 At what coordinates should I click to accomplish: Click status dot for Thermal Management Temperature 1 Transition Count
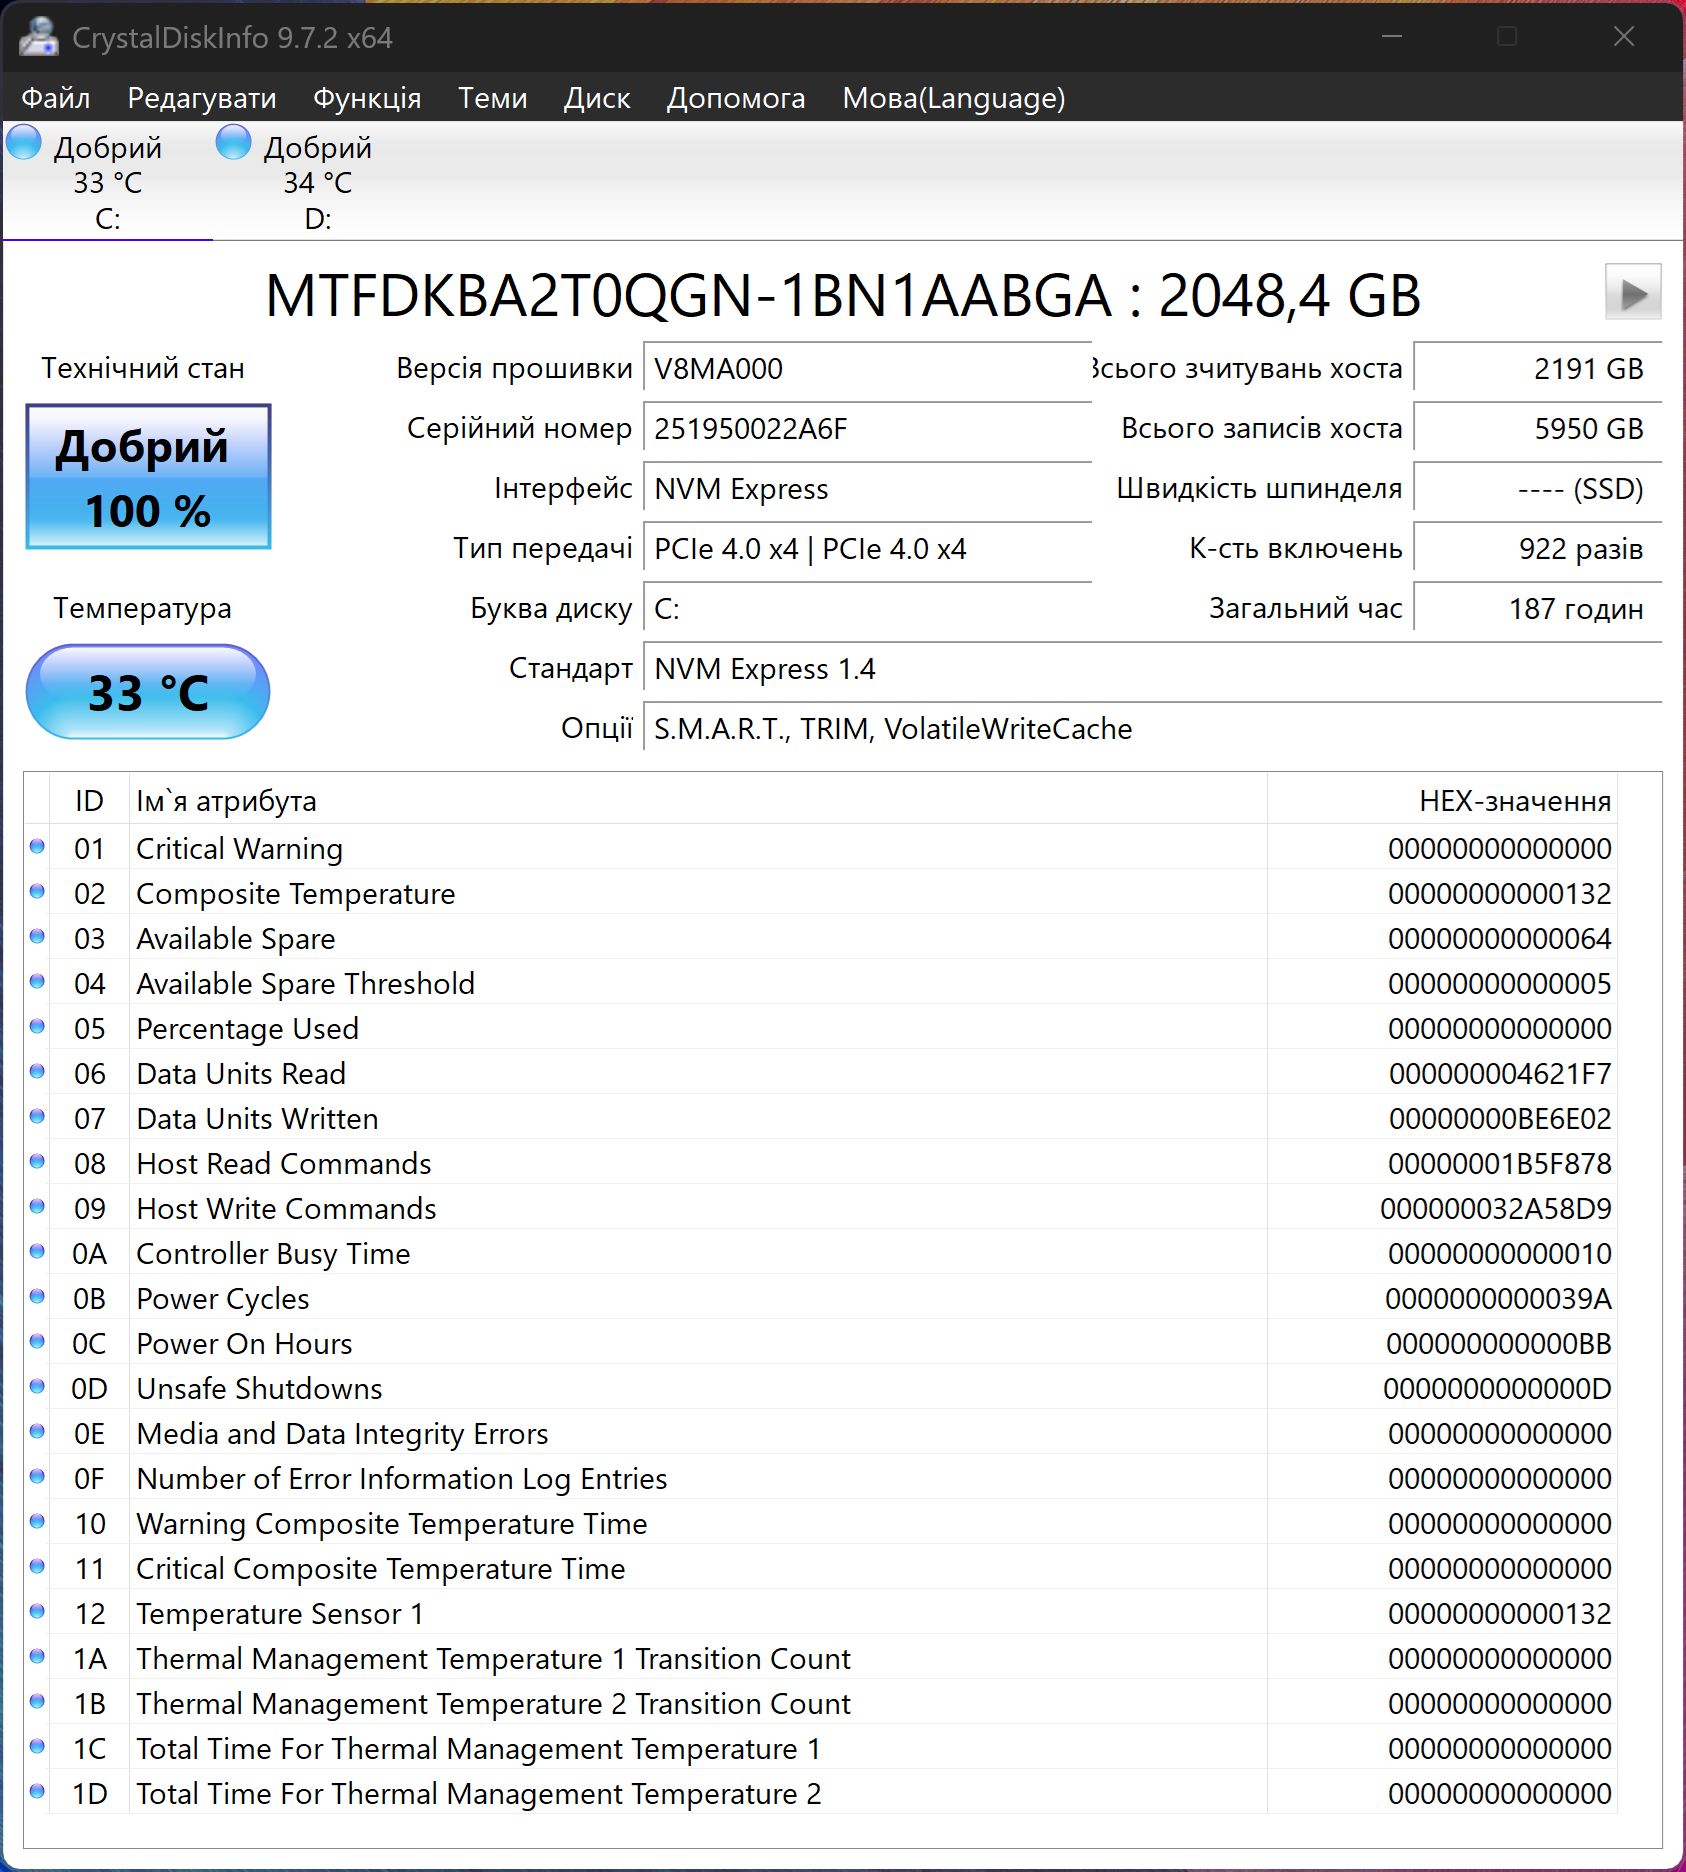pos(37,1657)
